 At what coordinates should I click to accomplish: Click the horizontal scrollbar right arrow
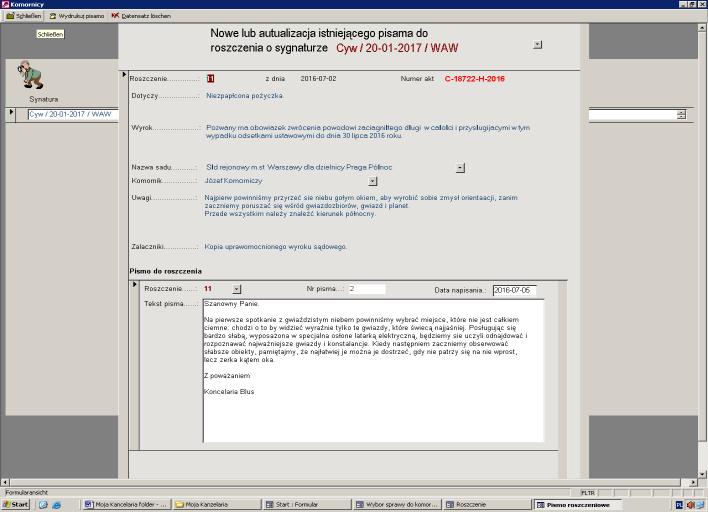click(x=694, y=483)
